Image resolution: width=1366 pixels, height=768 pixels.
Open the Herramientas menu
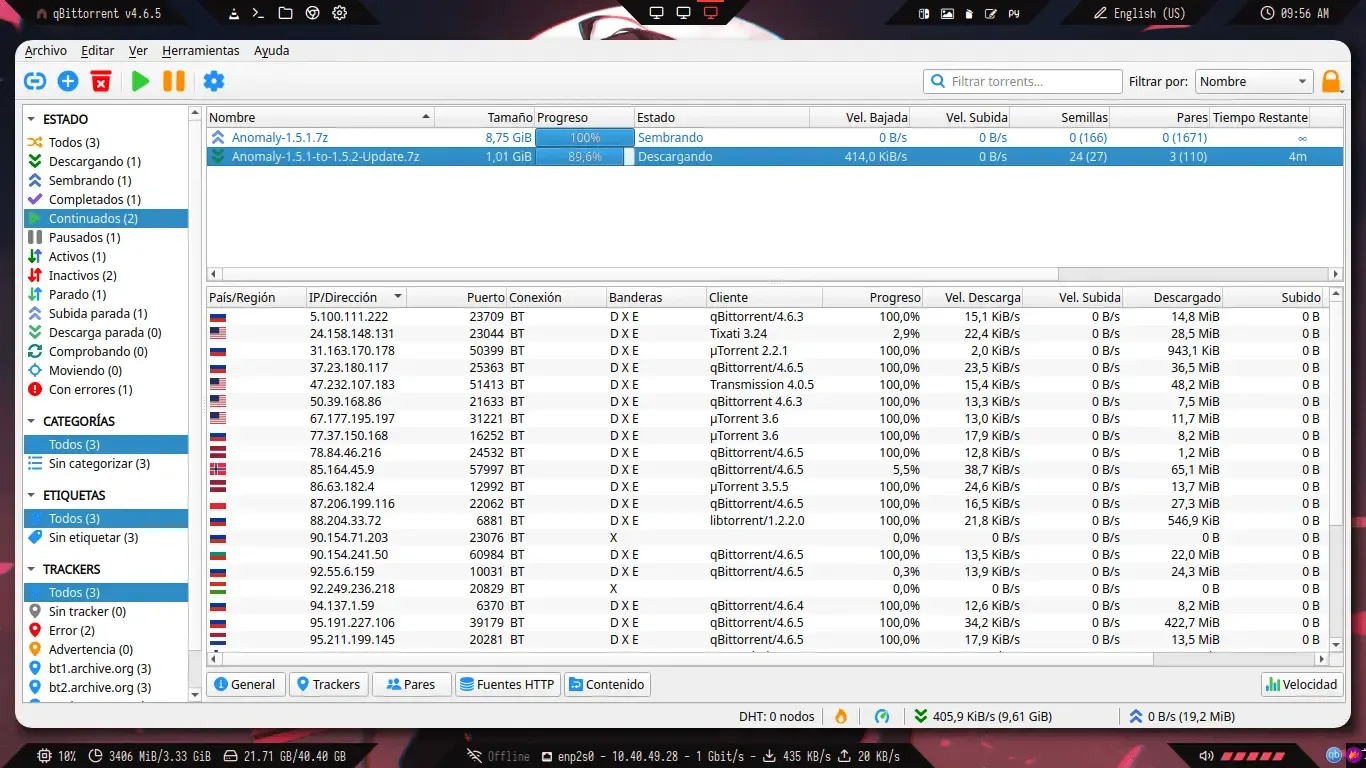201,51
